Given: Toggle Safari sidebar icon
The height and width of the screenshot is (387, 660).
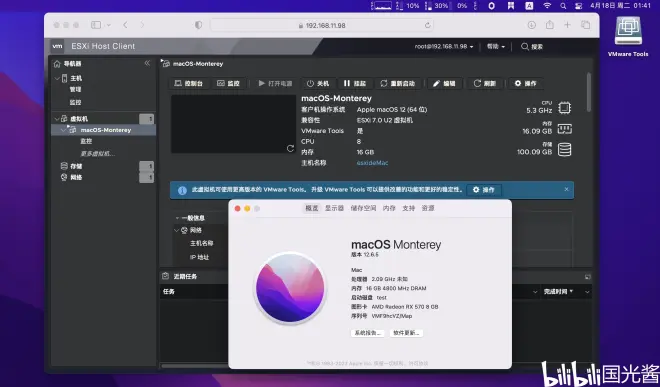Looking at the screenshot, I should [x=96, y=25].
